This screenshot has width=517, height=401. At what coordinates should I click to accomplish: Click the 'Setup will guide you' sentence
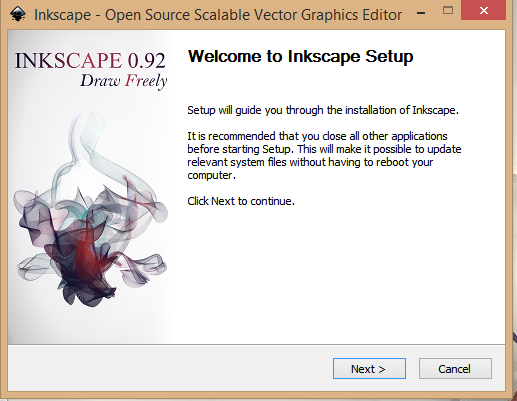tap(323, 110)
